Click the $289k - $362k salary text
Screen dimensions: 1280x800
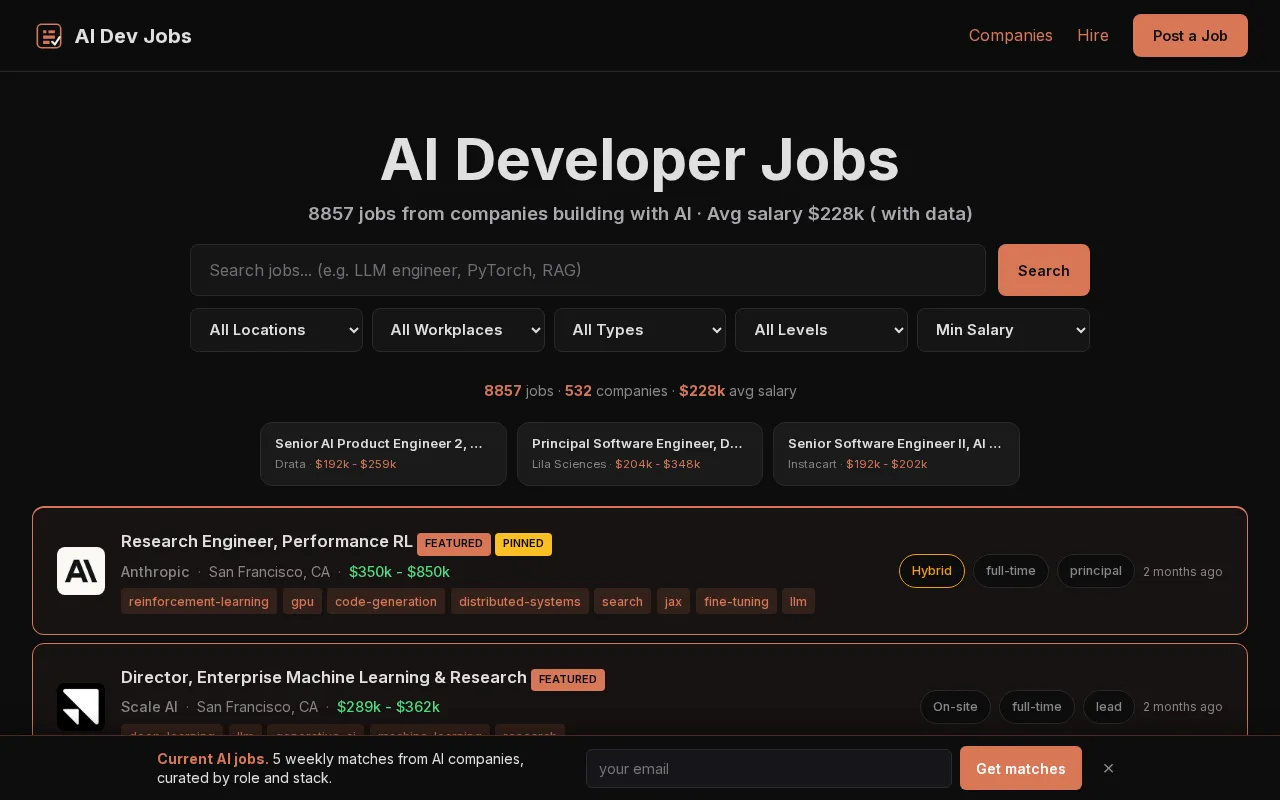tap(388, 707)
